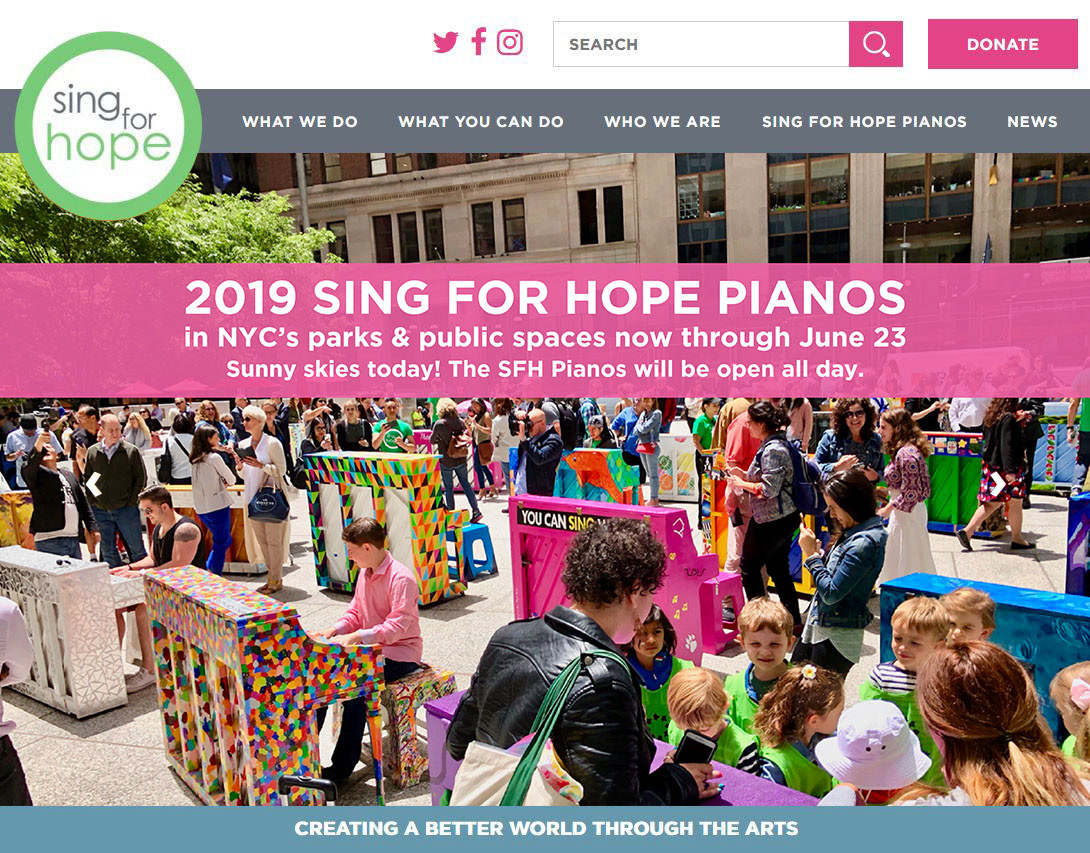Image resolution: width=1090 pixels, height=853 pixels.
Task: Click the 2019 Sing for Hope Pianos headline
Action: coord(545,298)
